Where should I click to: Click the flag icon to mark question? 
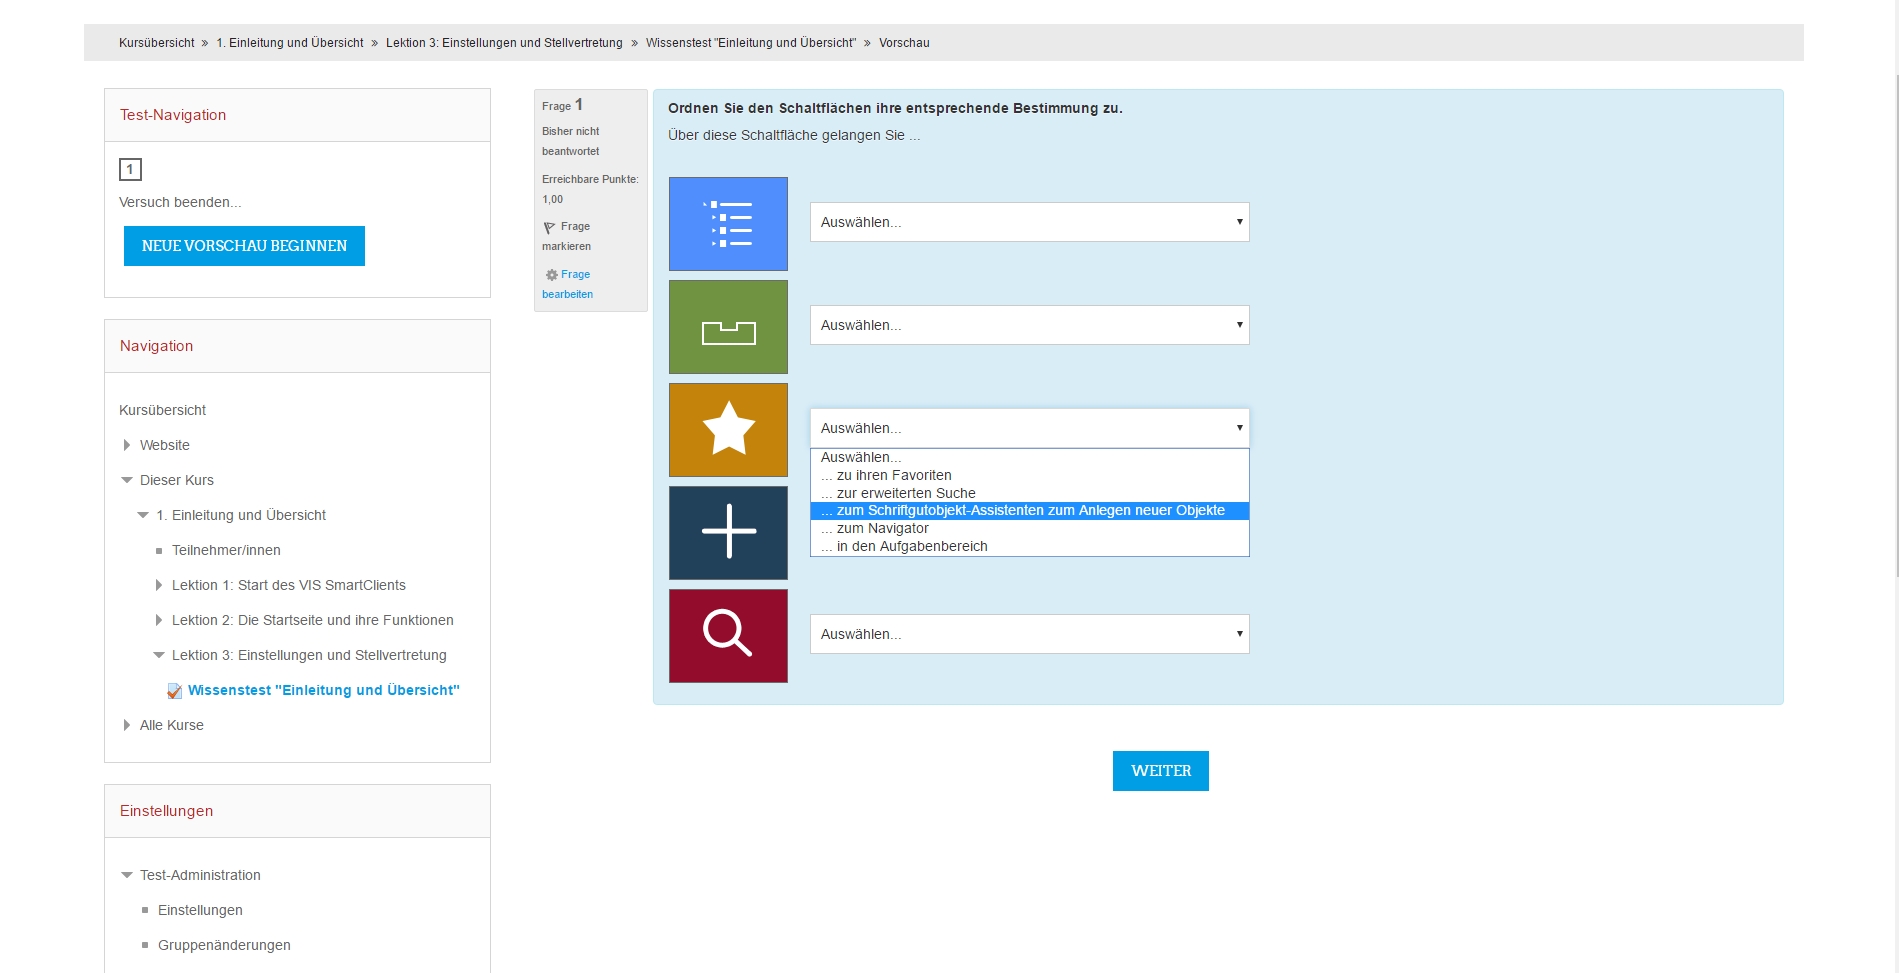click(549, 228)
